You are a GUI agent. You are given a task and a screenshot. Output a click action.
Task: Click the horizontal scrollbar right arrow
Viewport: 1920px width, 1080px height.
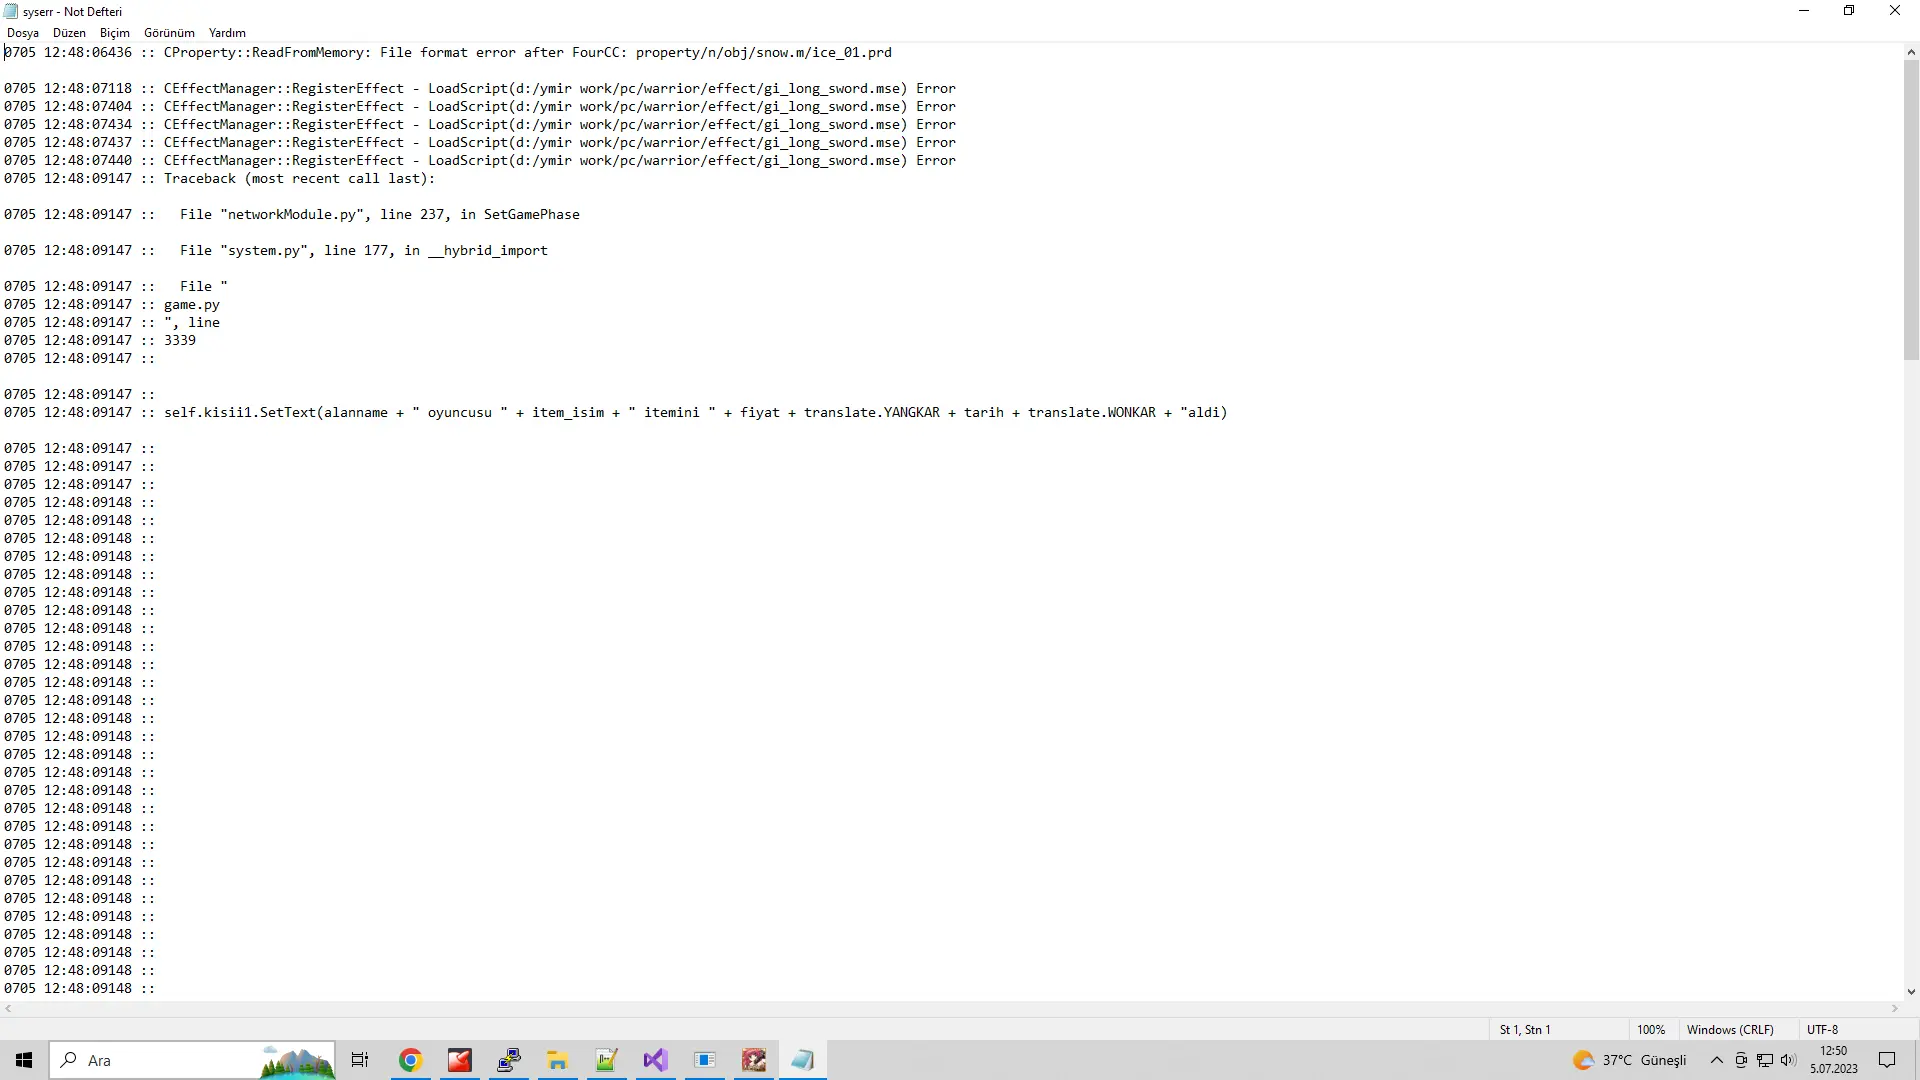pos(1895,1009)
